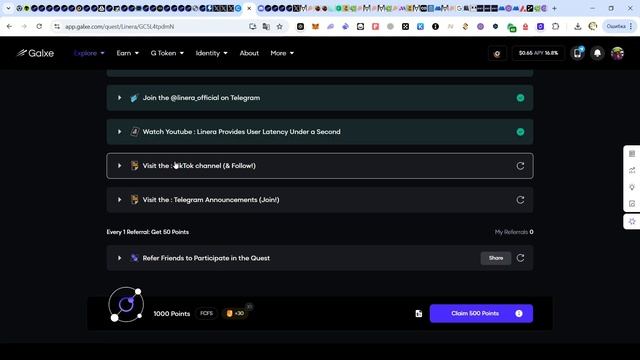
Task: Refresh verification of Telegram Announcements task
Action: (520, 200)
